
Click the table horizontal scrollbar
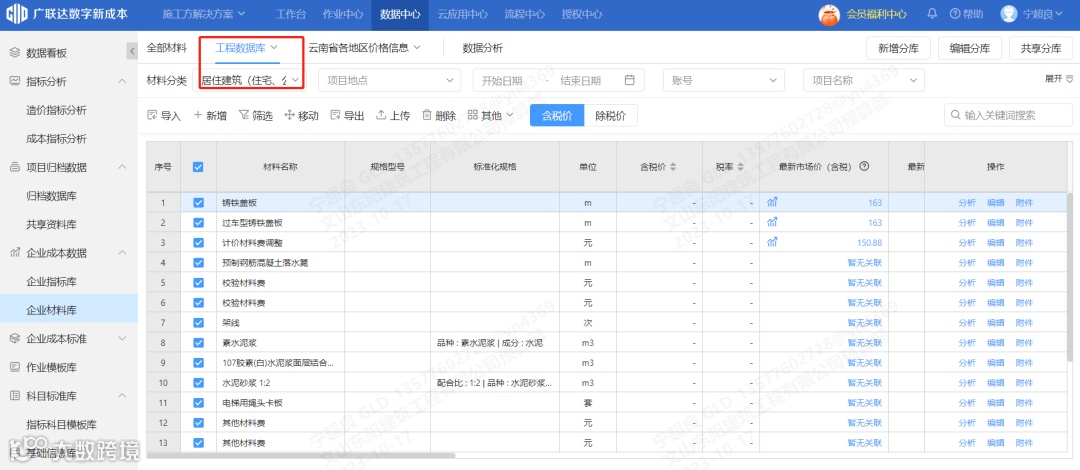(301, 456)
